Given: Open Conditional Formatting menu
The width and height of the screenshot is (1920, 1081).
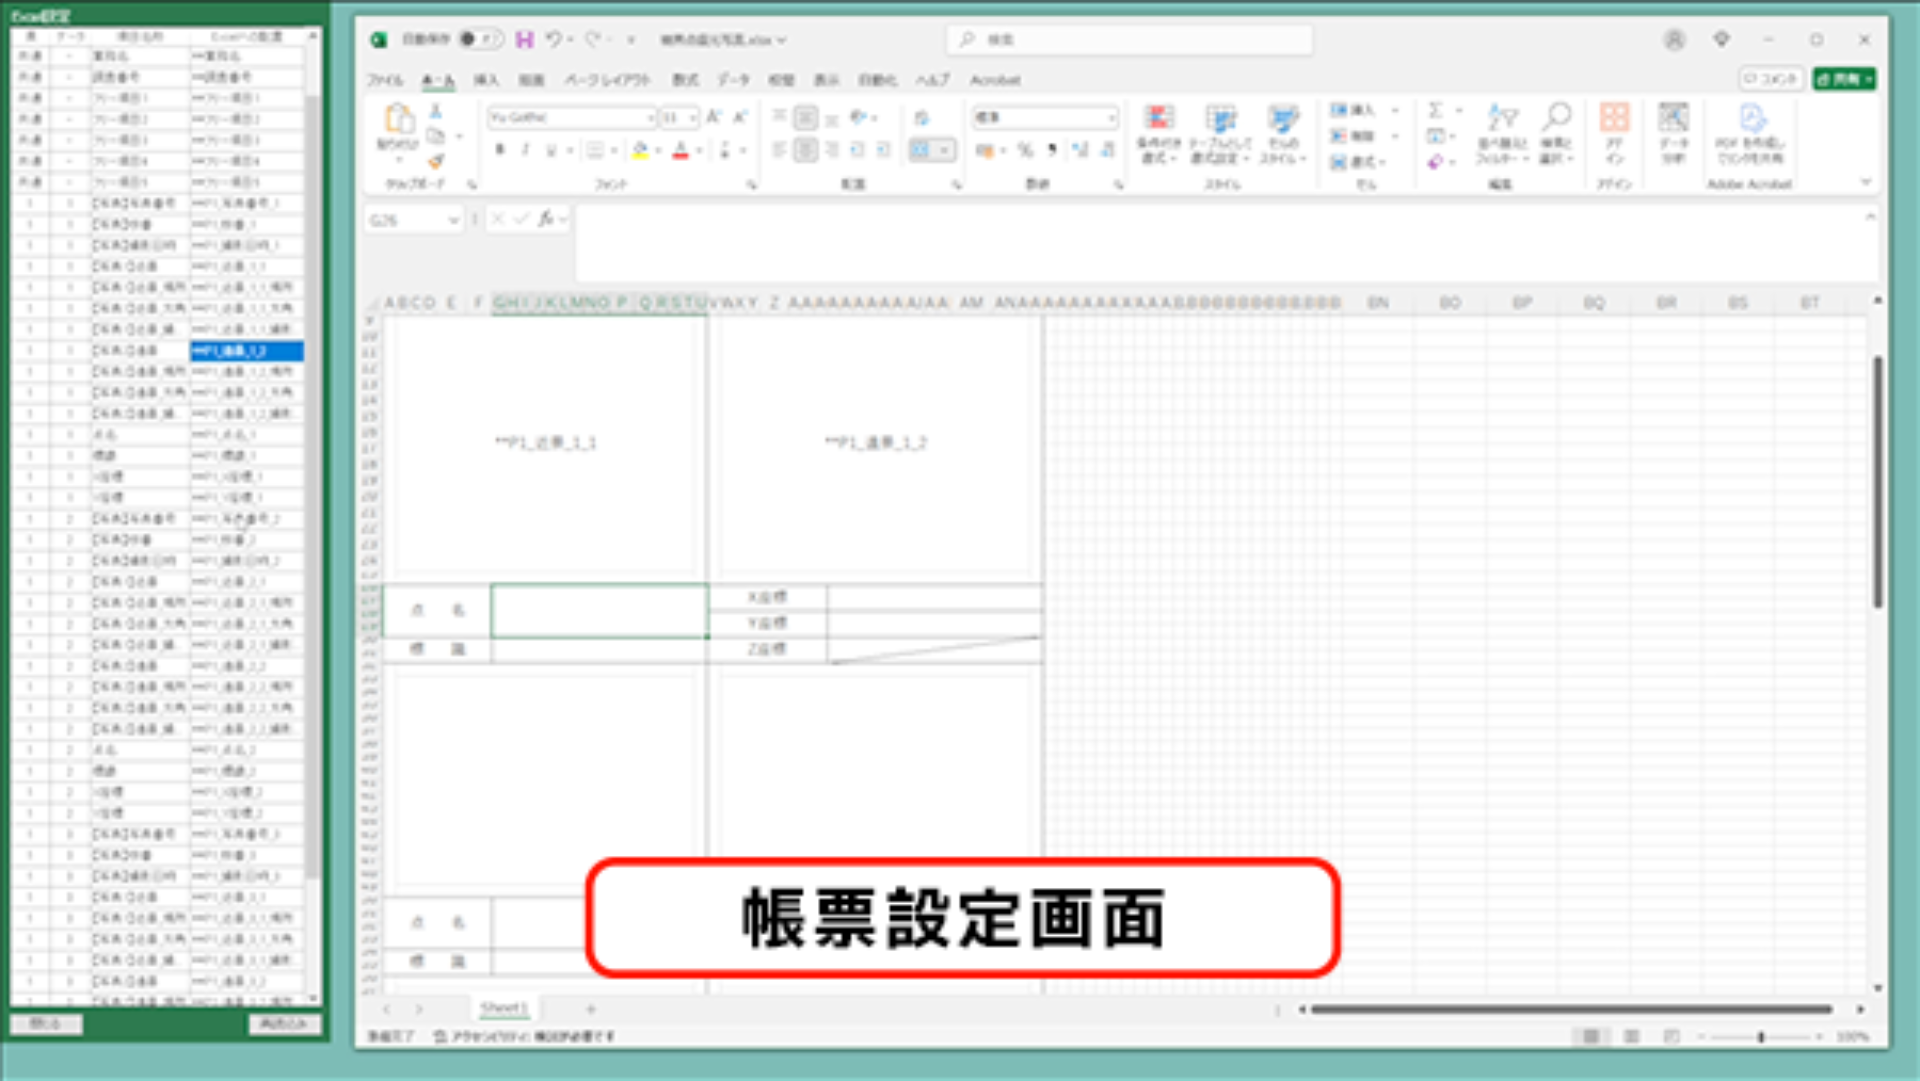Looking at the screenshot, I should click(1159, 134).
